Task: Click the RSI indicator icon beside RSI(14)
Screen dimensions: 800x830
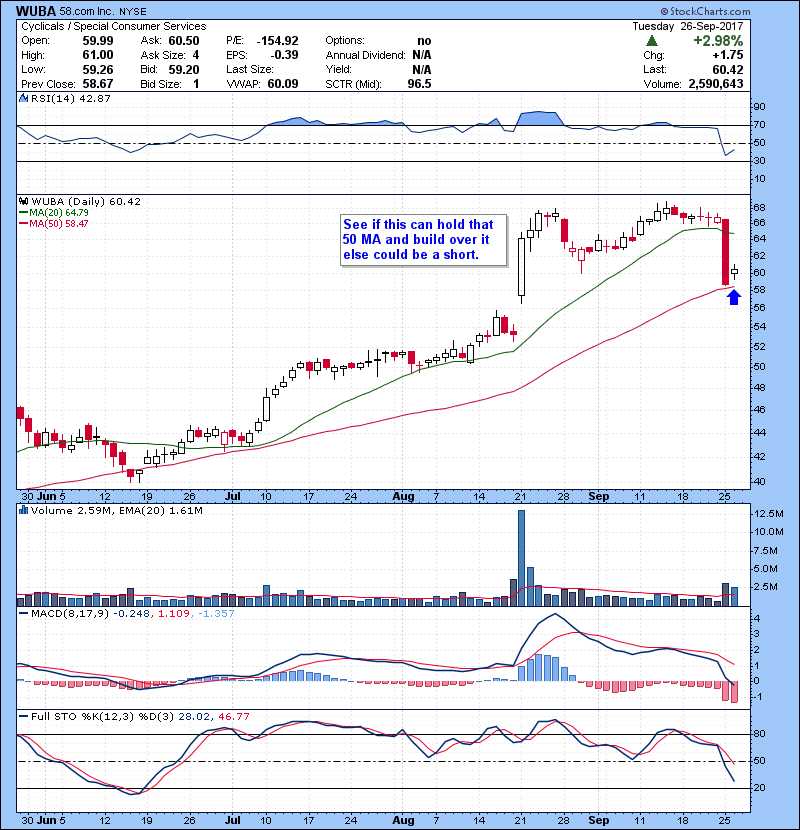Action: tap(23, 98)
